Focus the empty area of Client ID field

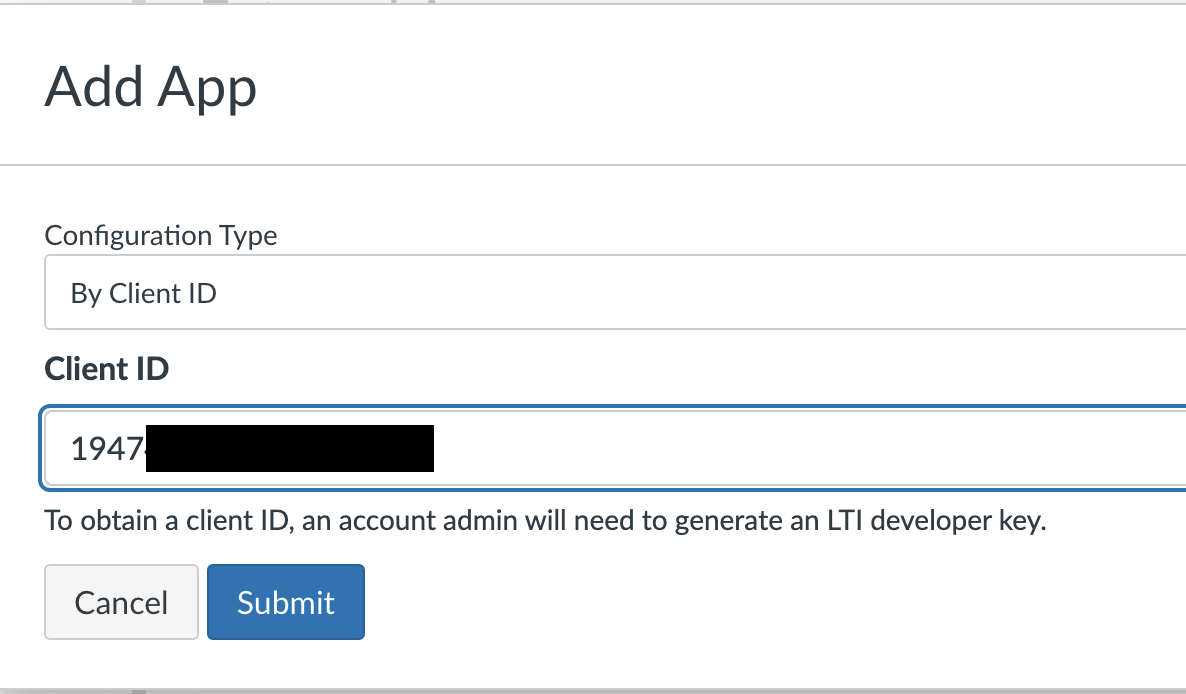coord(809,448)
